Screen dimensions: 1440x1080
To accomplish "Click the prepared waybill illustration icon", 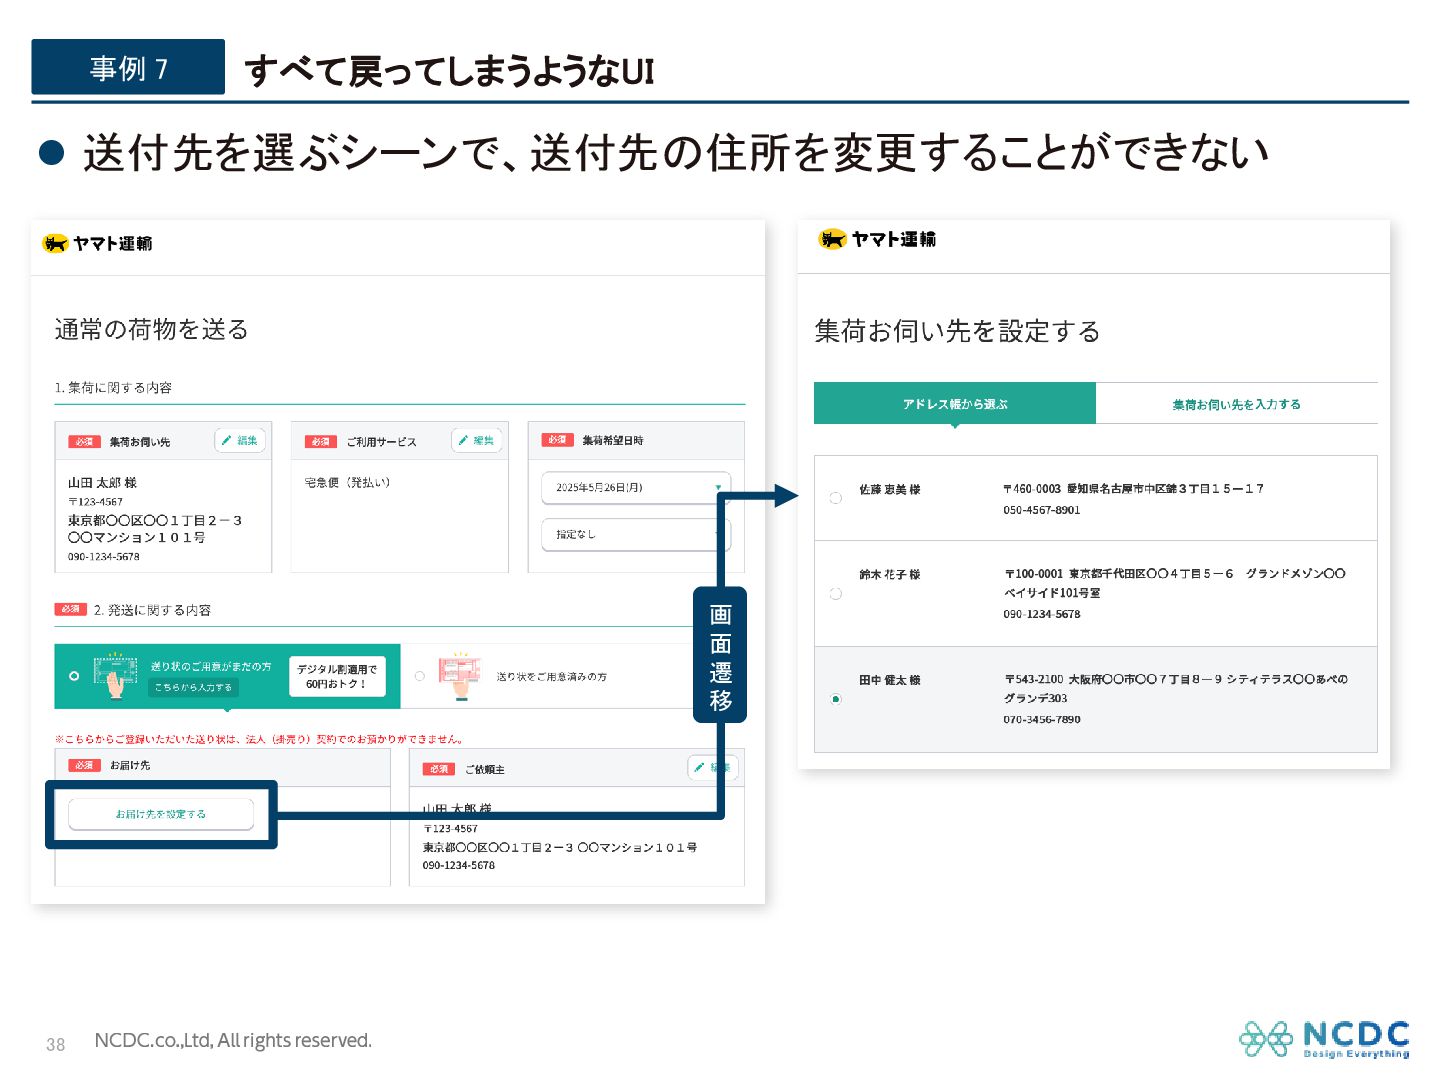I will click(x=460, y=675).
